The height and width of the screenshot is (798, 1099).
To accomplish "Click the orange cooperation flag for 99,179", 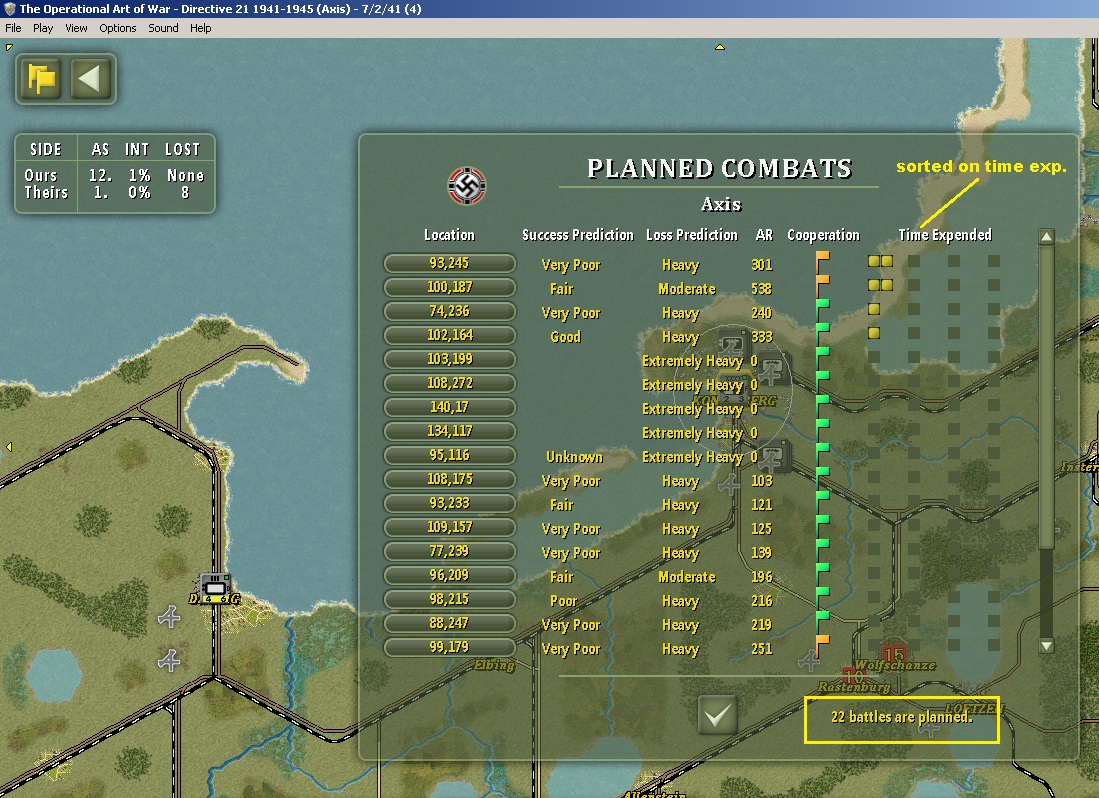I will [823, 647].
